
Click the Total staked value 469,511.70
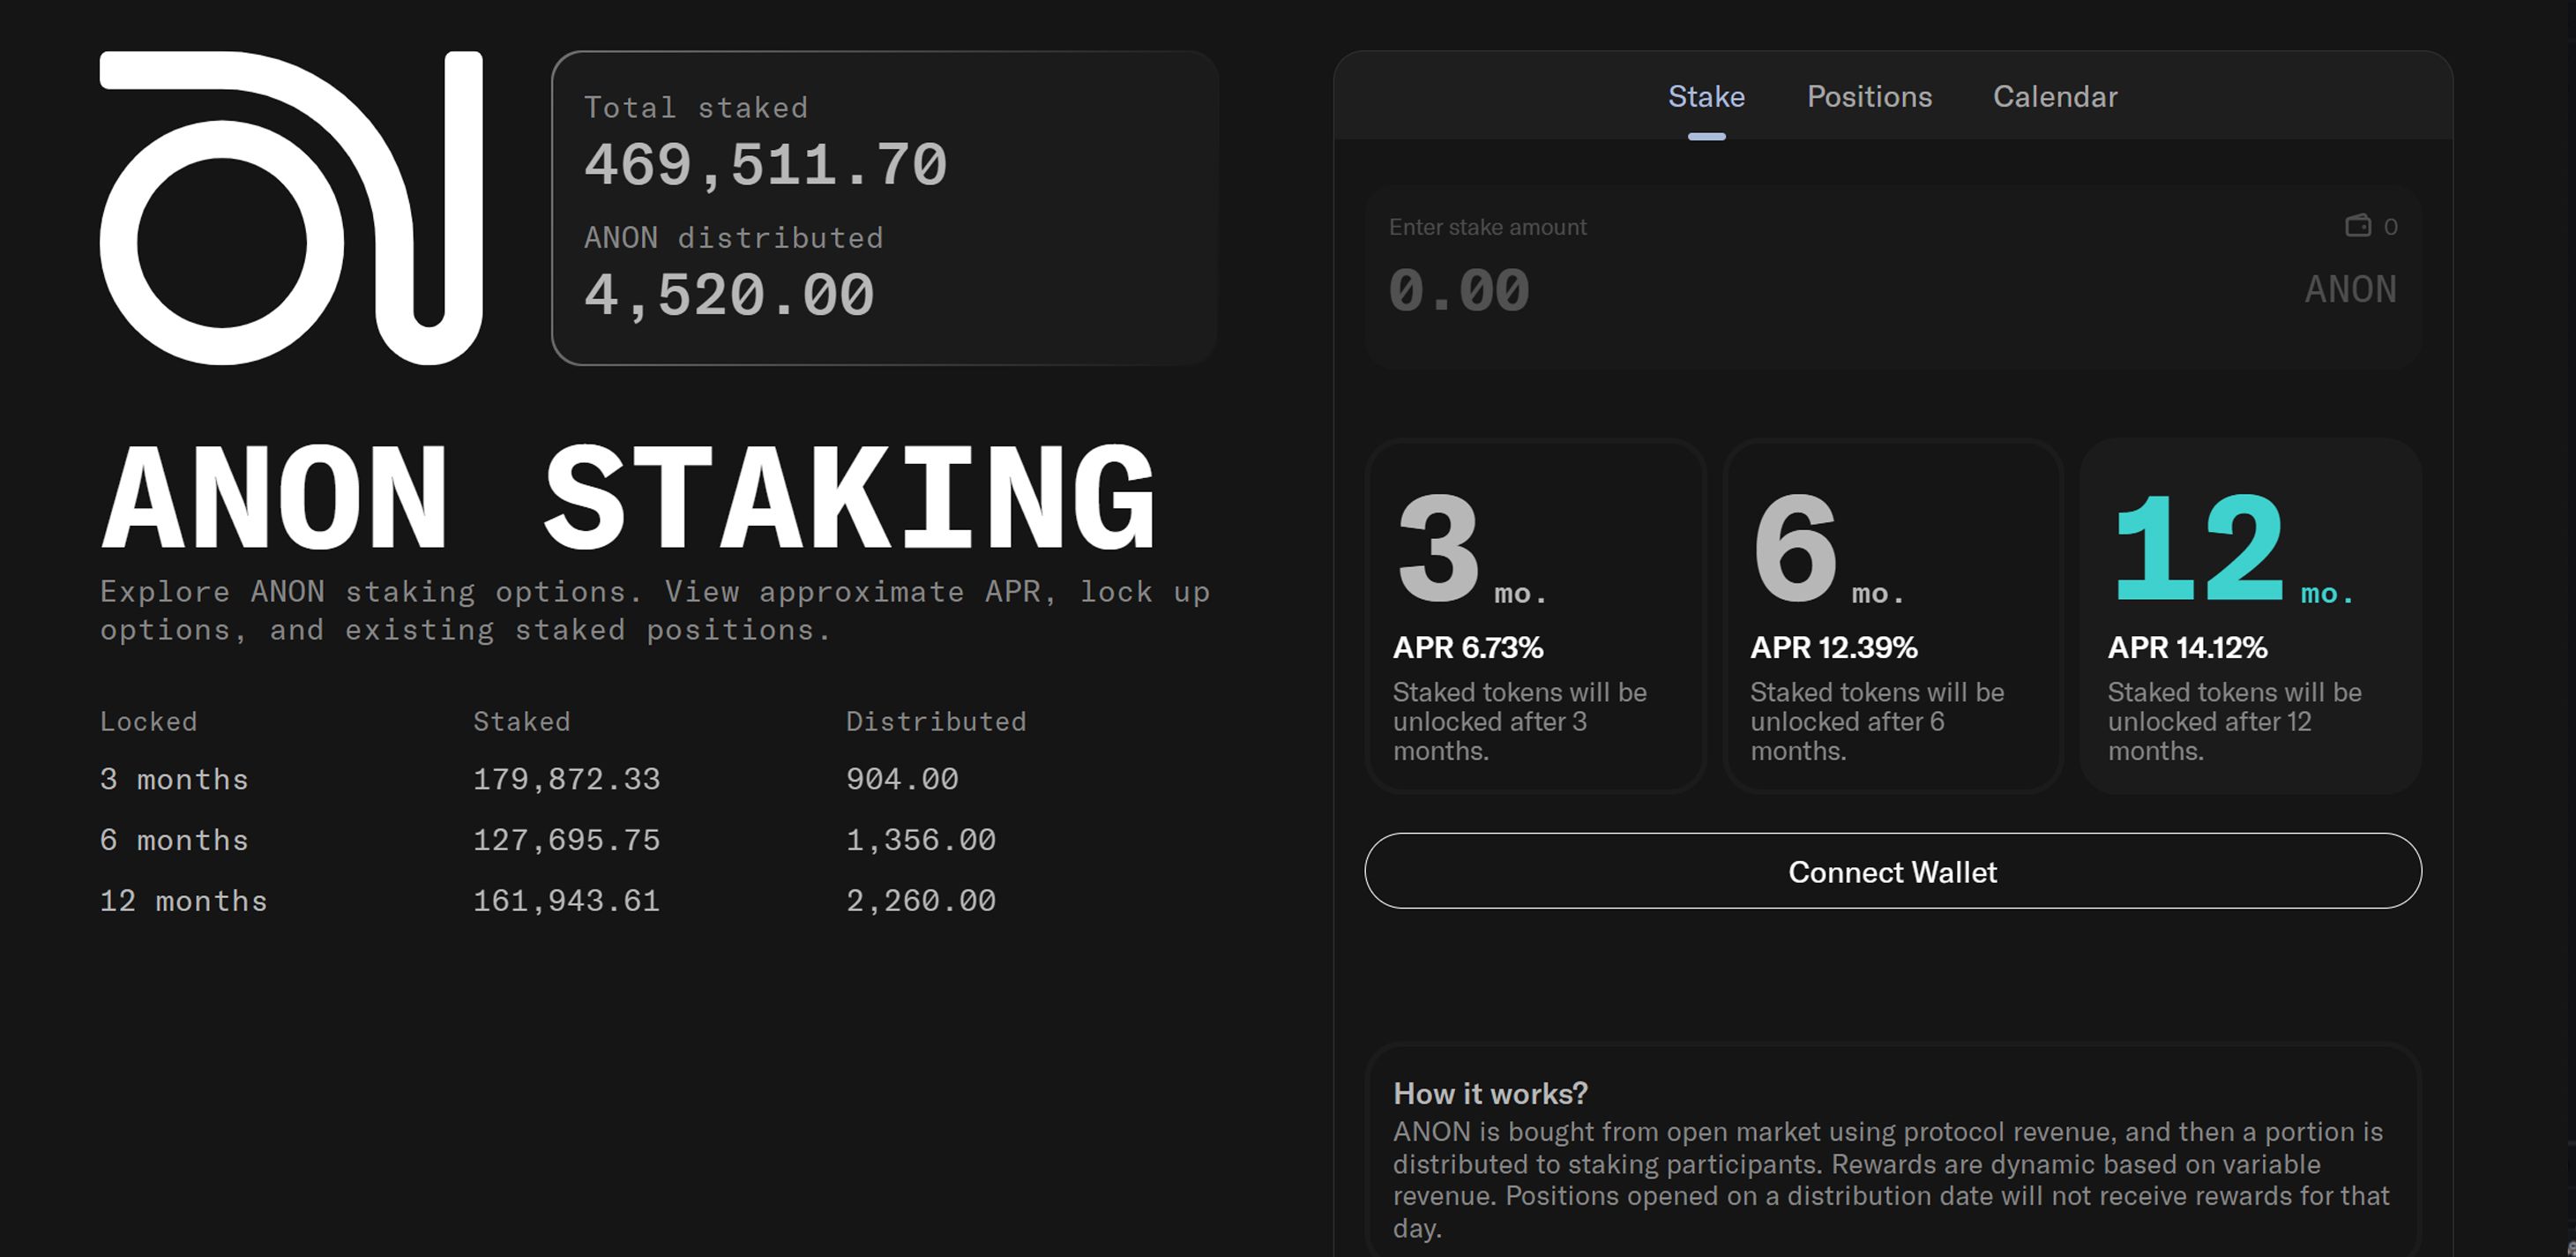click(x=765, y=165)
